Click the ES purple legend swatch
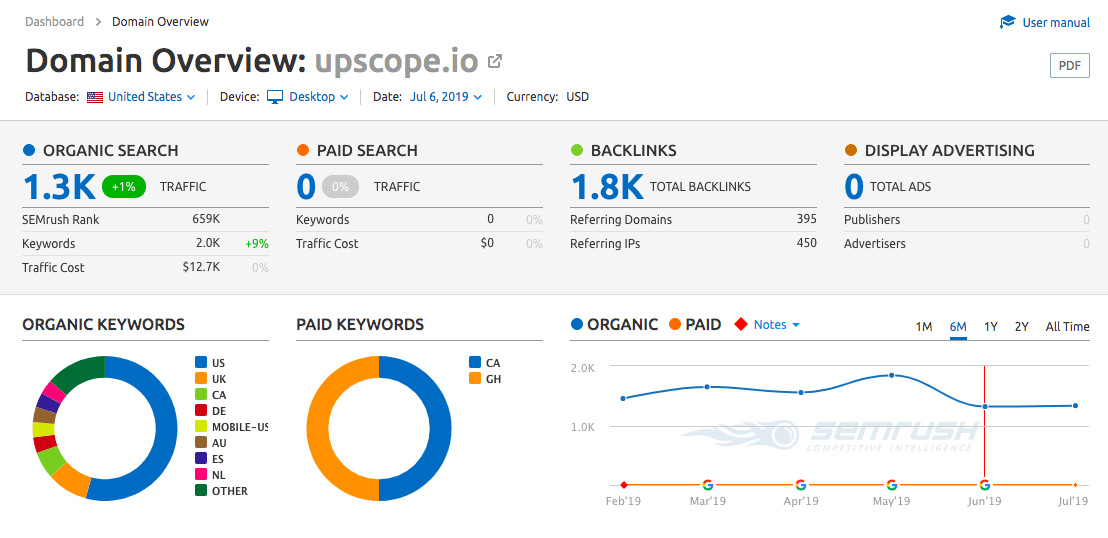The image size is (1108, 538). pos(201,458)
